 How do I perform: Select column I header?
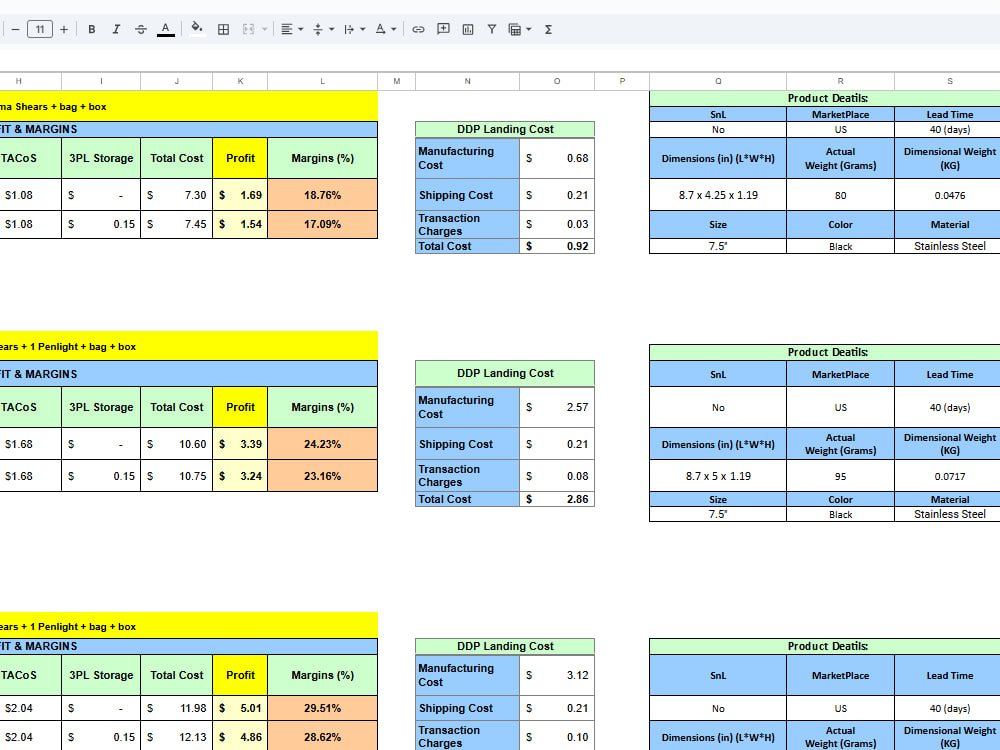click(x=101, y=81)
